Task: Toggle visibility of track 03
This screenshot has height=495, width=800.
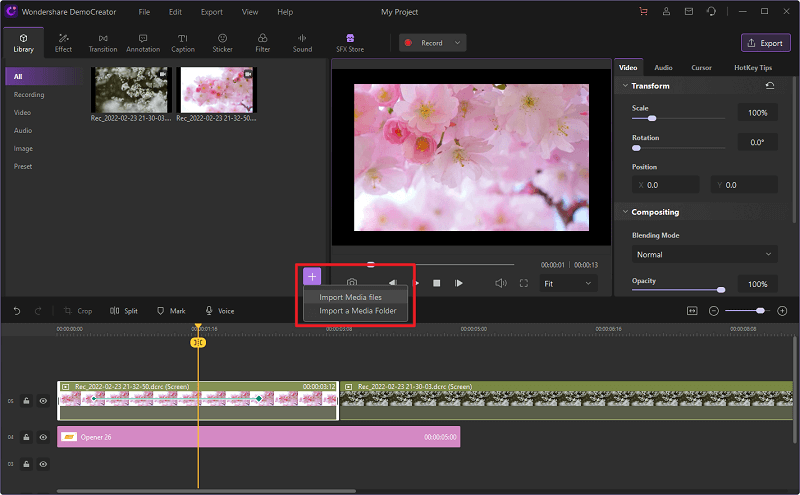Action: click(x=43, y=464)
